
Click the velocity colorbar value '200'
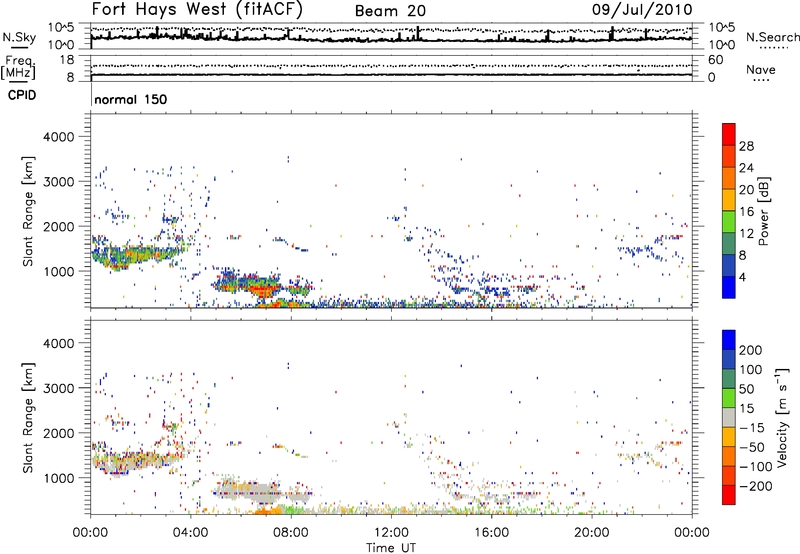751,350
